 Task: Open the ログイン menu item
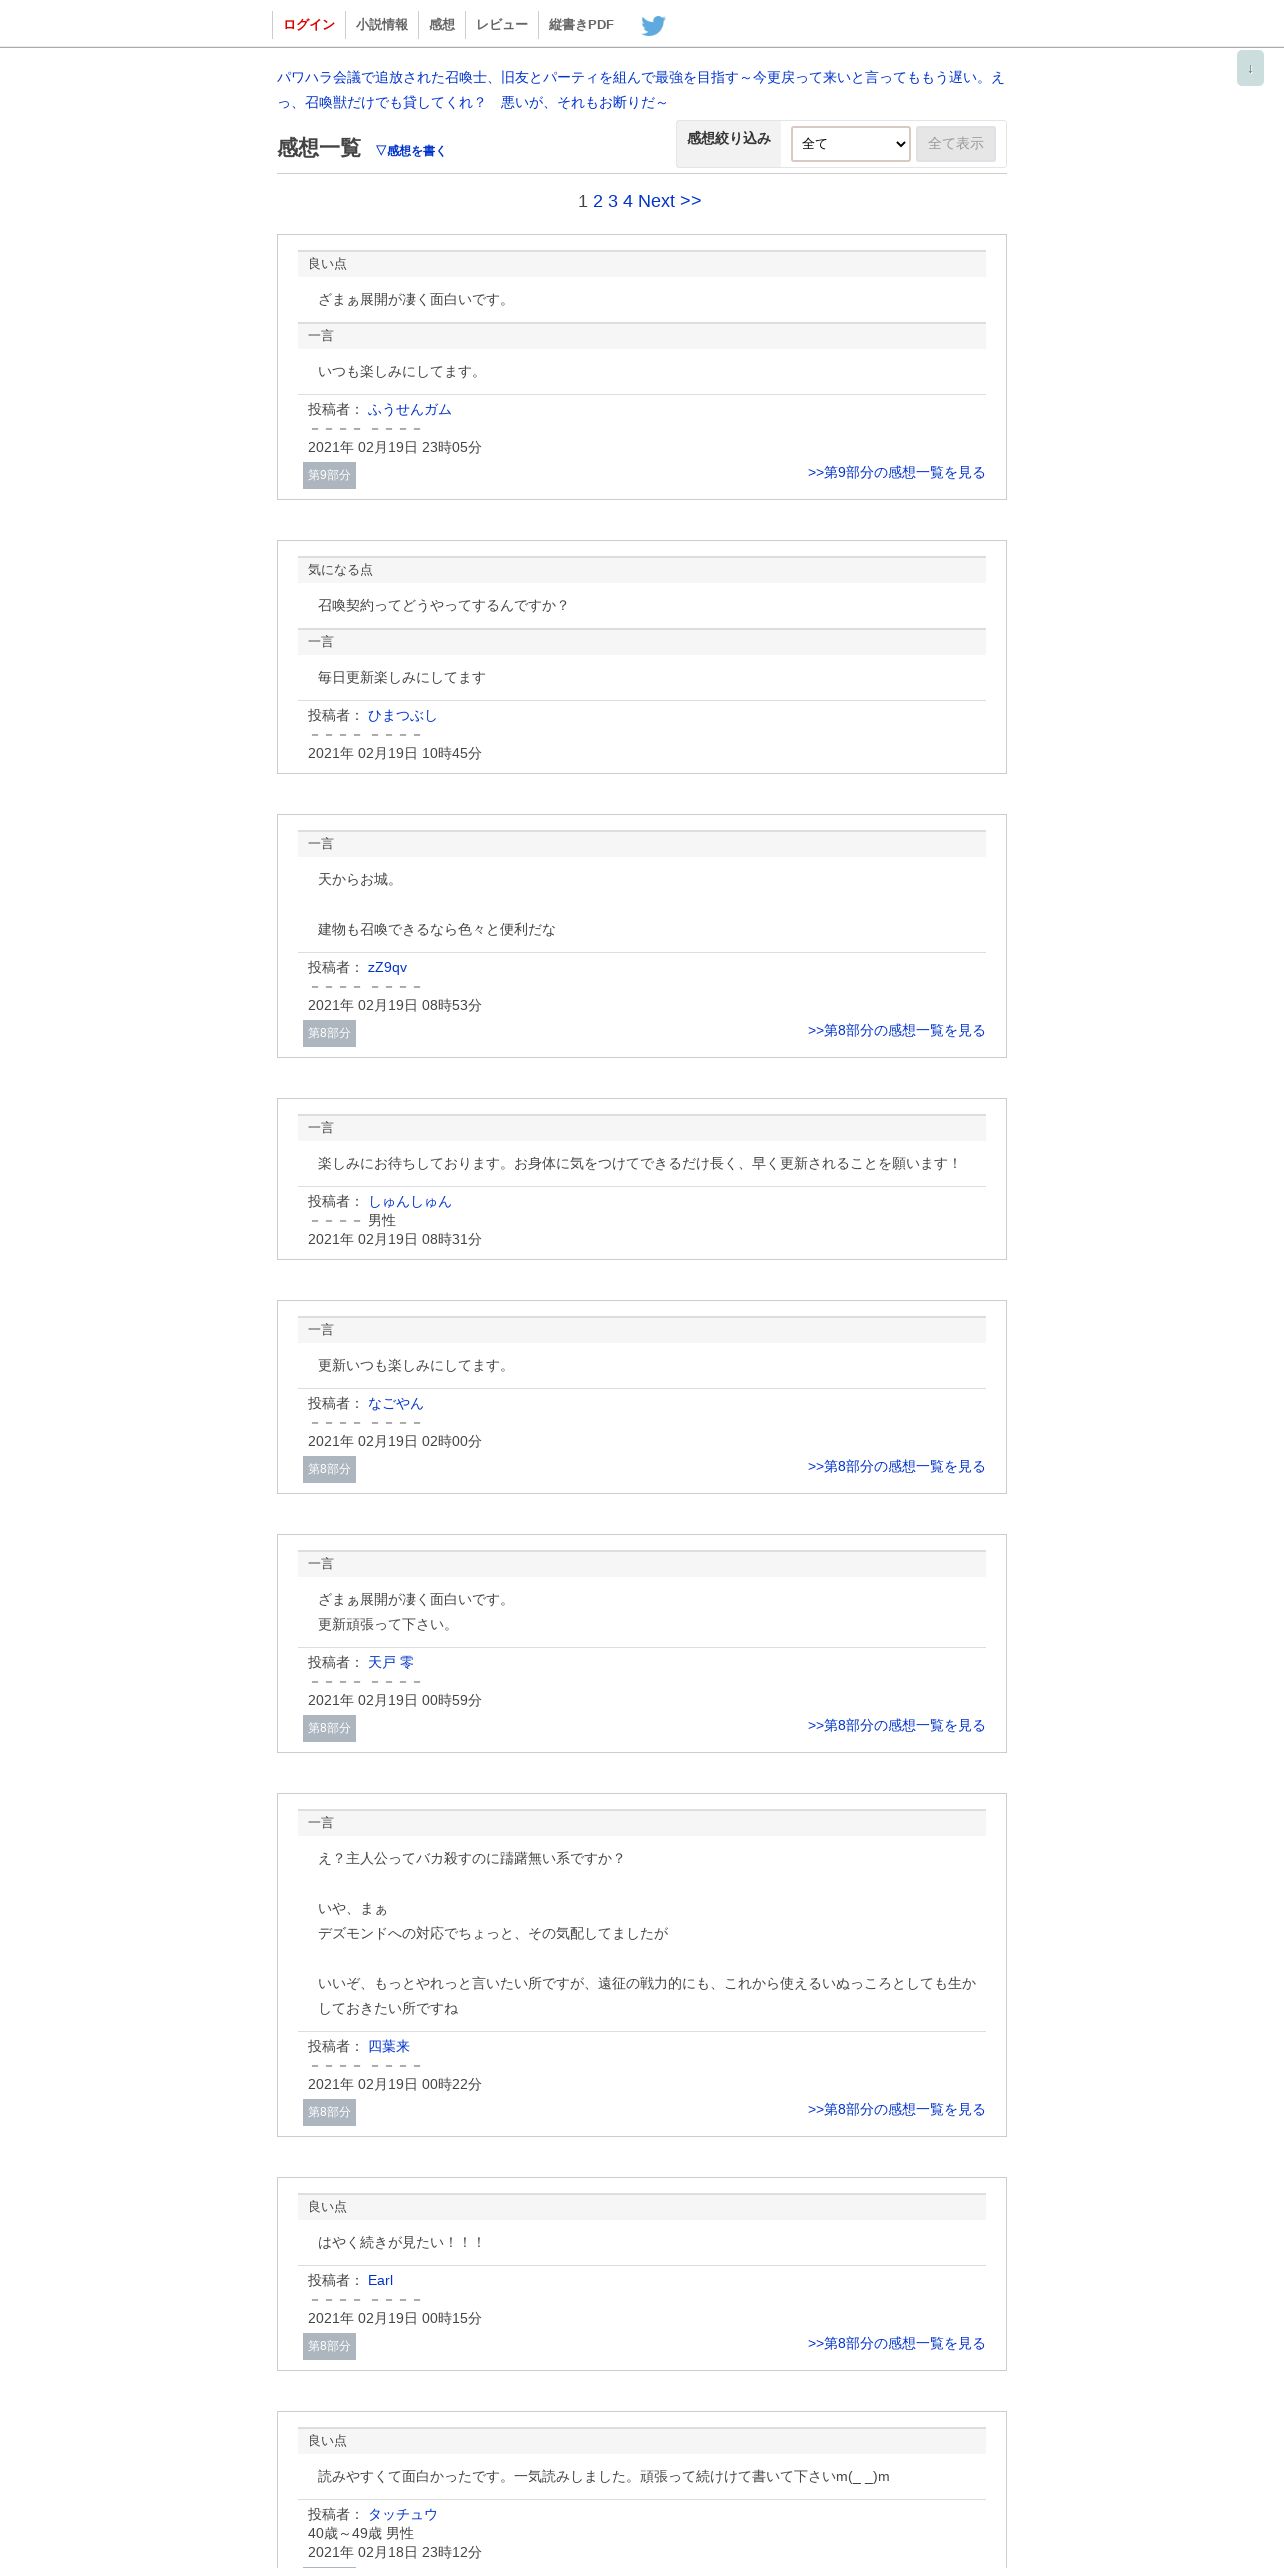click(x=309, y=25)
